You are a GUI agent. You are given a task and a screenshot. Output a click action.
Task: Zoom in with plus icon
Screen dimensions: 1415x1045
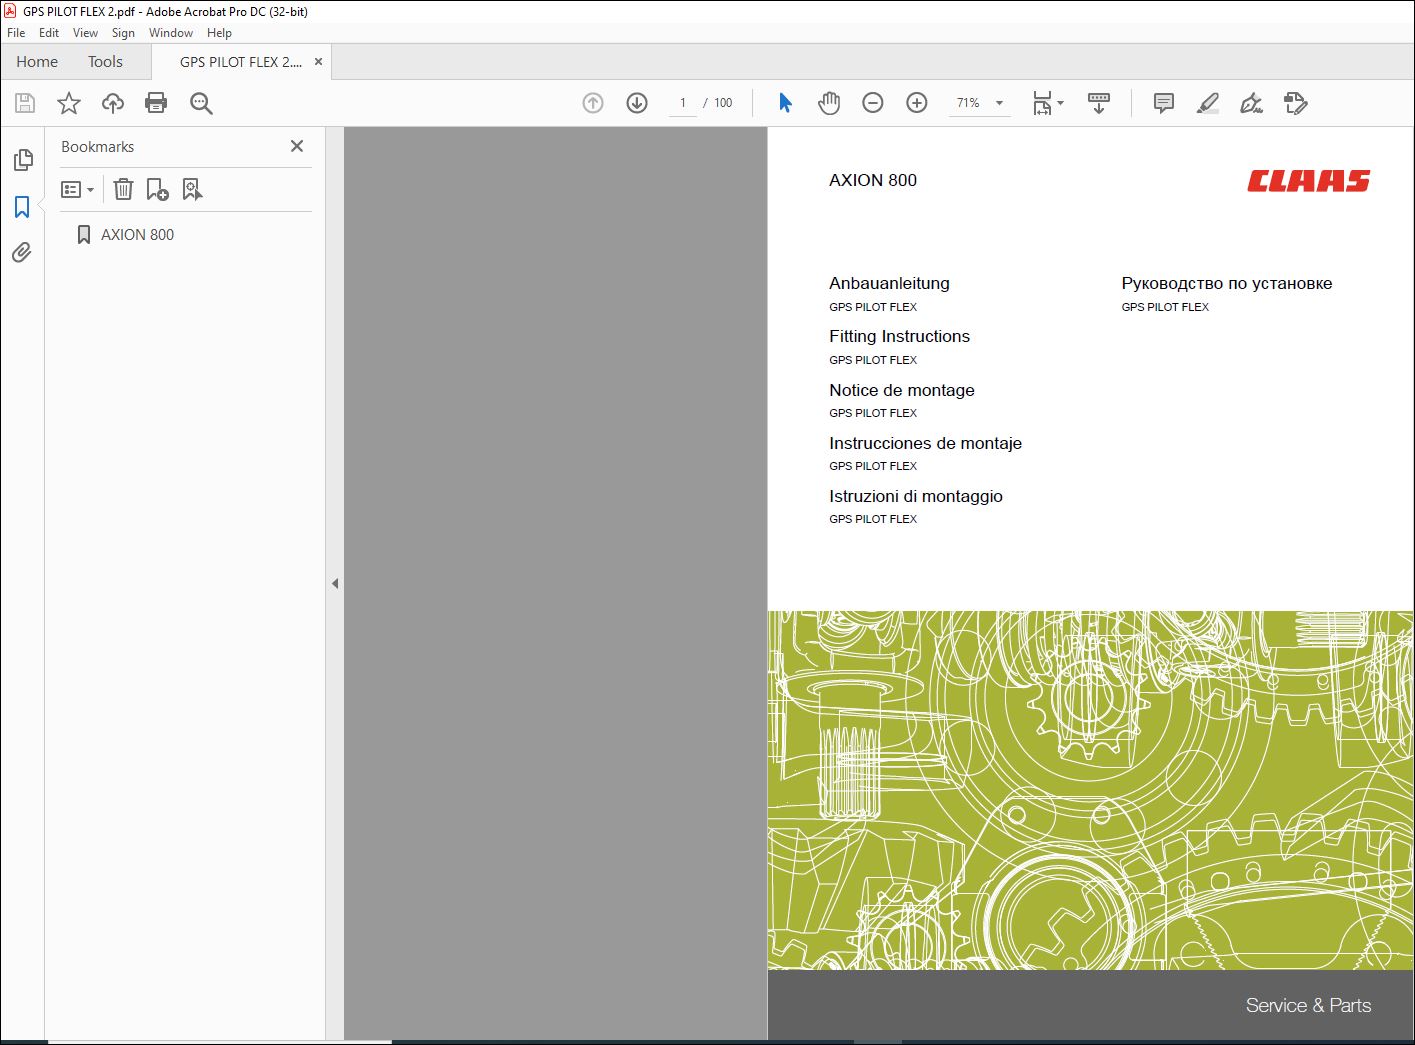917,103
